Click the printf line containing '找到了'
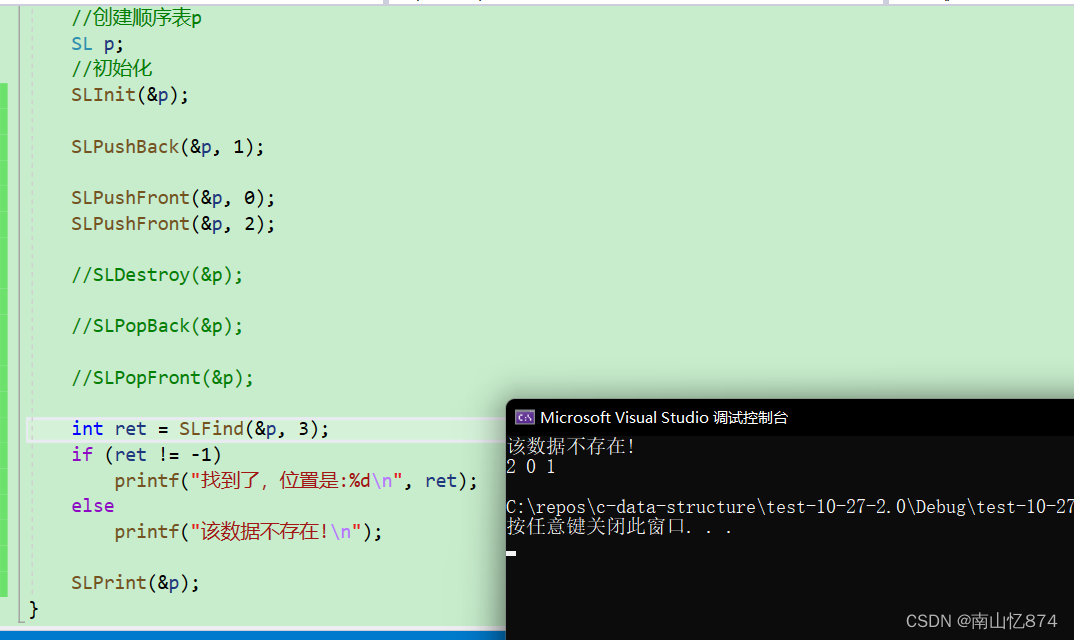The height and width of the screenshot is (640, 1074). coord(295,480)
